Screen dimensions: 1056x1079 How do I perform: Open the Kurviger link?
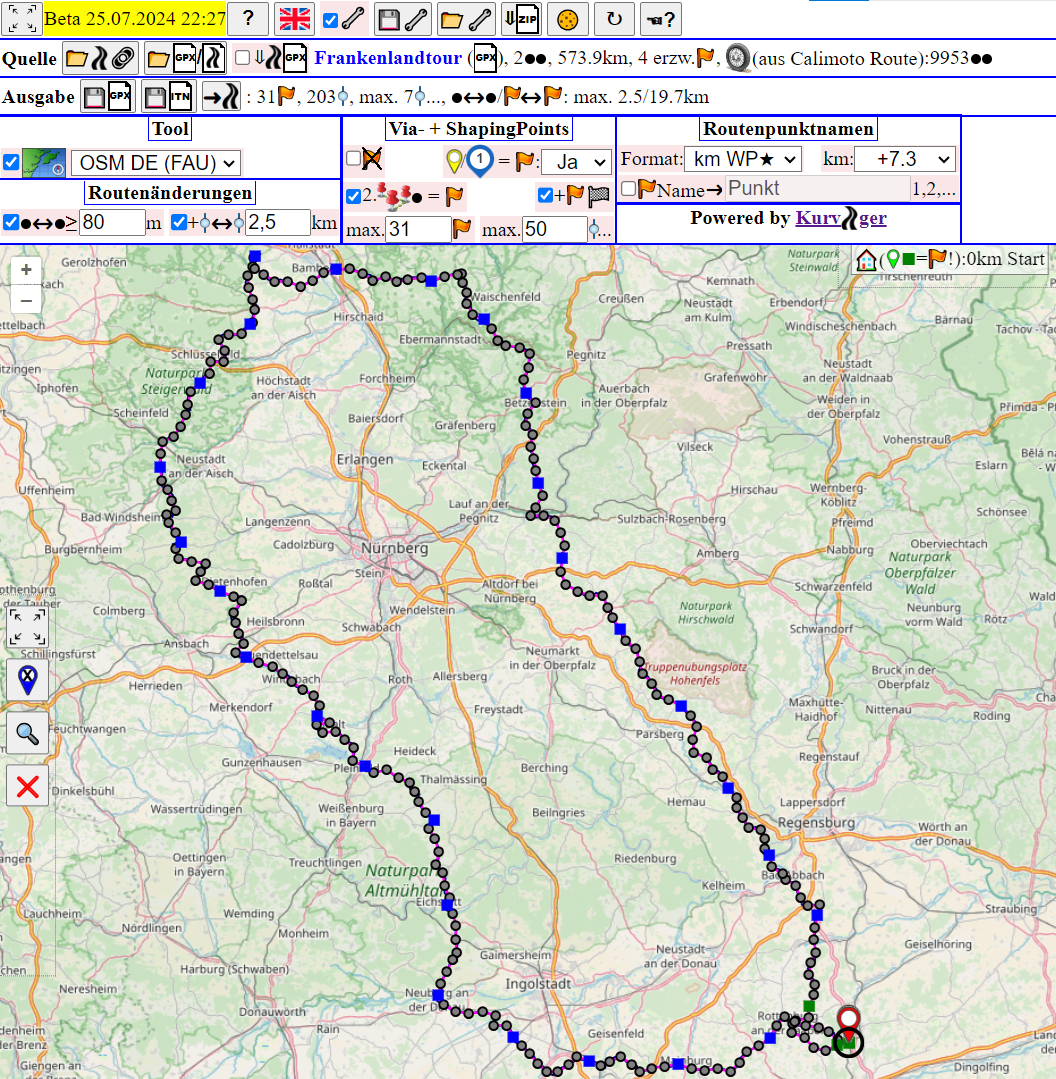click(841, 218)
